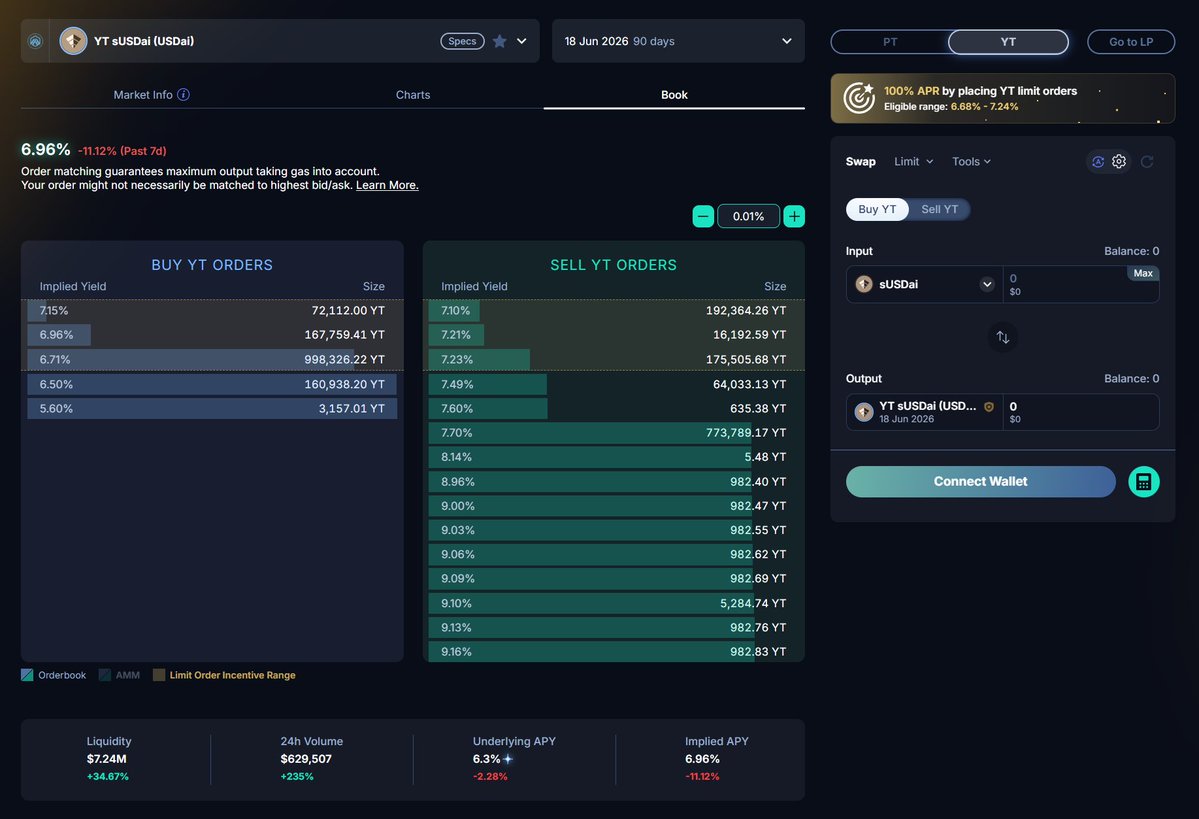This screenshot has height=819, width=1199.
Task: Click the output amount field
Action: pos(1080,412)
